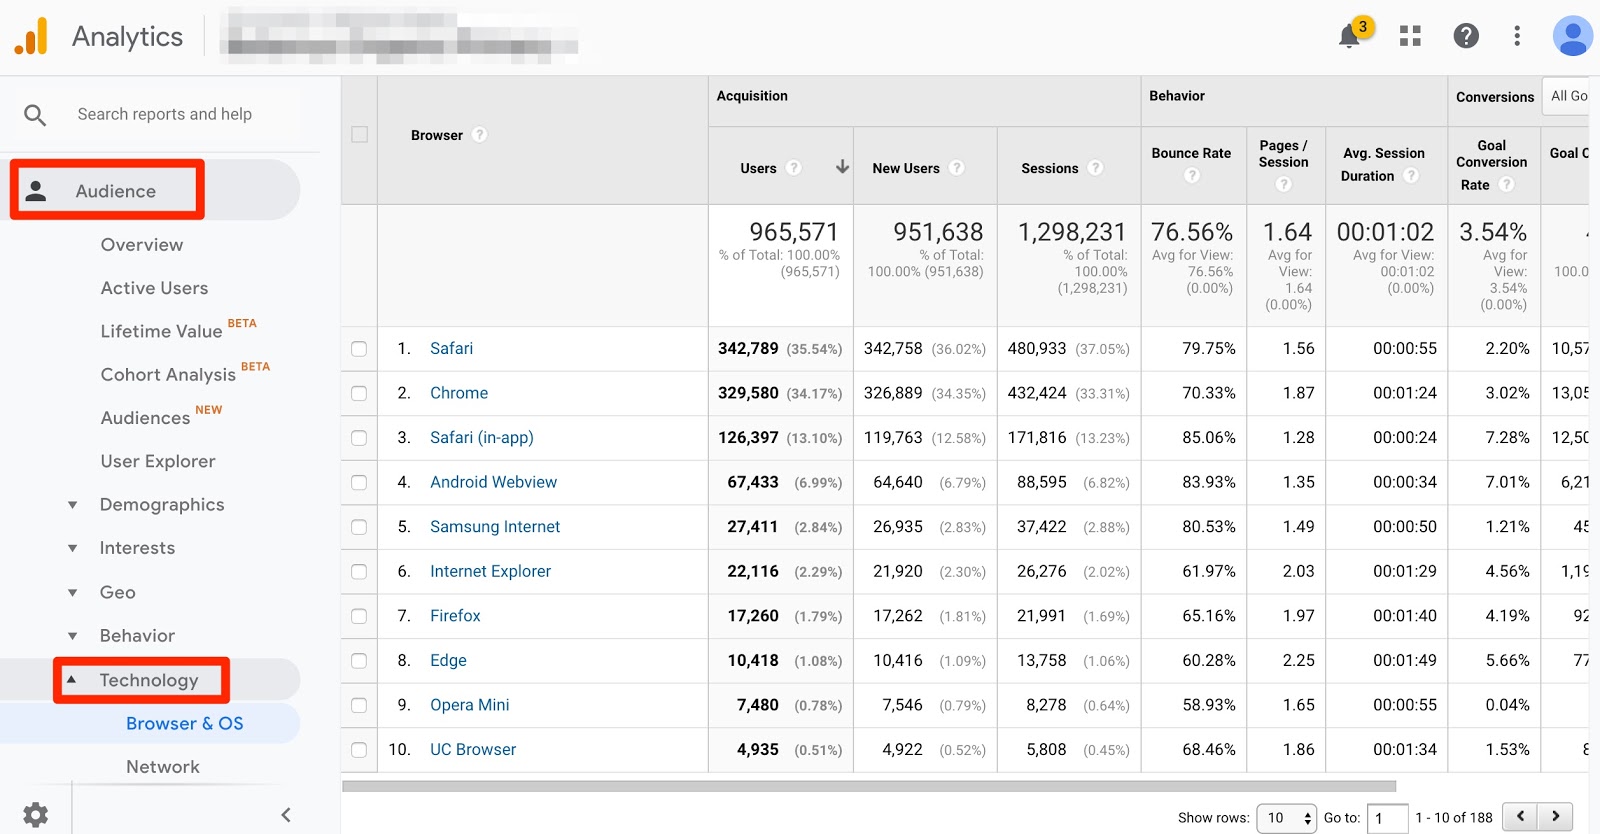
Task: Select Browser & OS report
Action: tap(185, 723)
